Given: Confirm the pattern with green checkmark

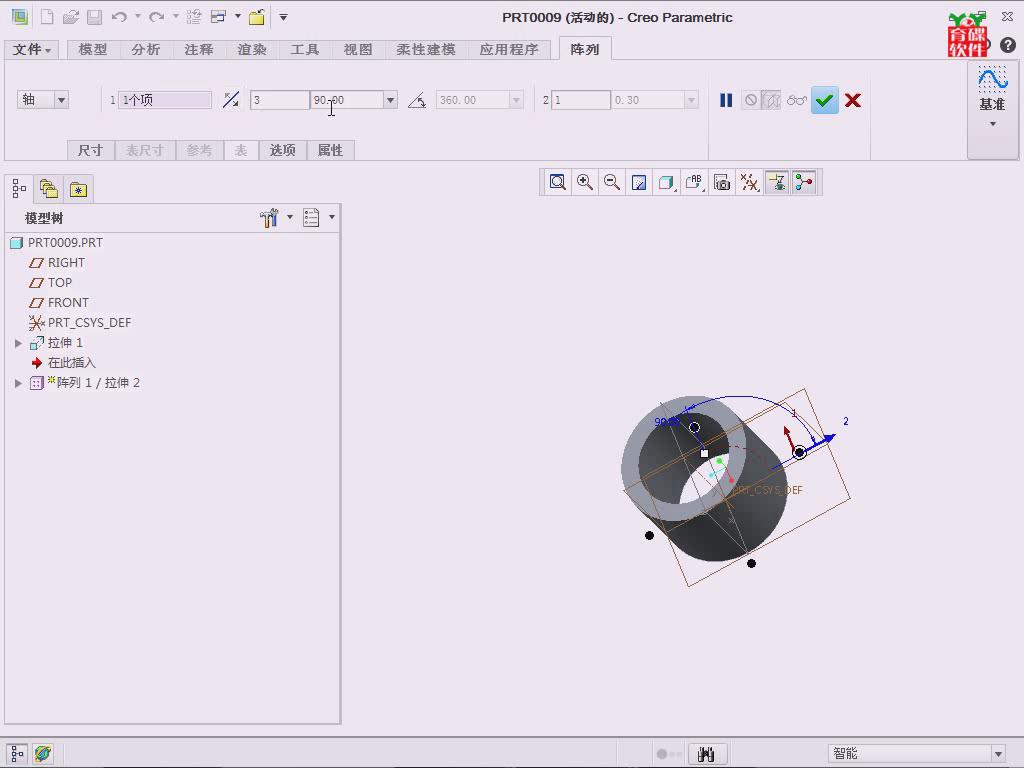Looking at the screenshot, I should [825, 100].
